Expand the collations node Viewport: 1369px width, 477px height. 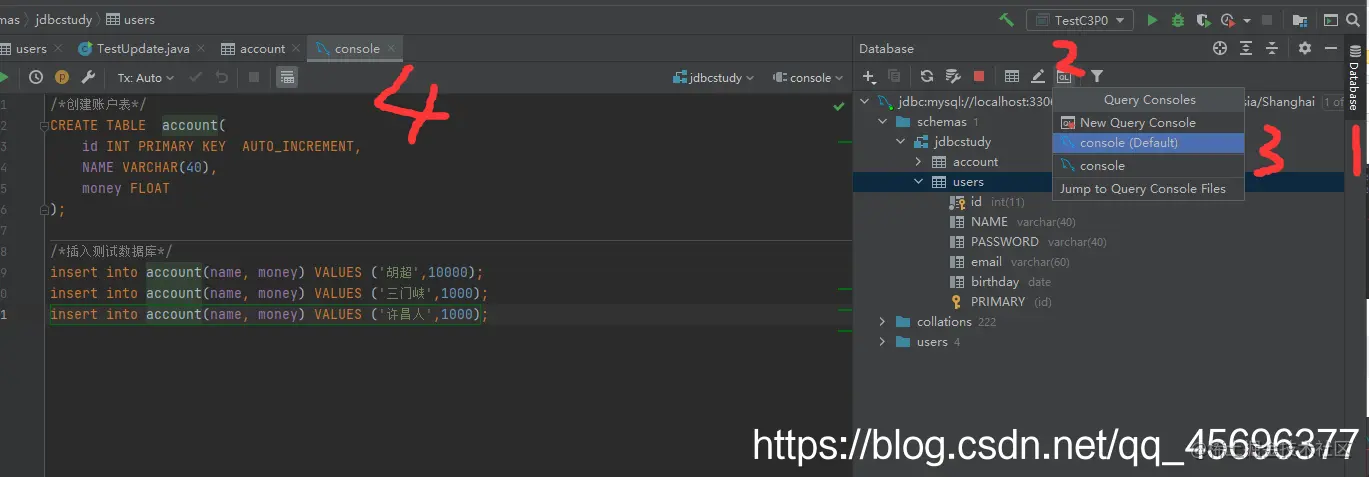pyautogui.click(x=882, y=322)
